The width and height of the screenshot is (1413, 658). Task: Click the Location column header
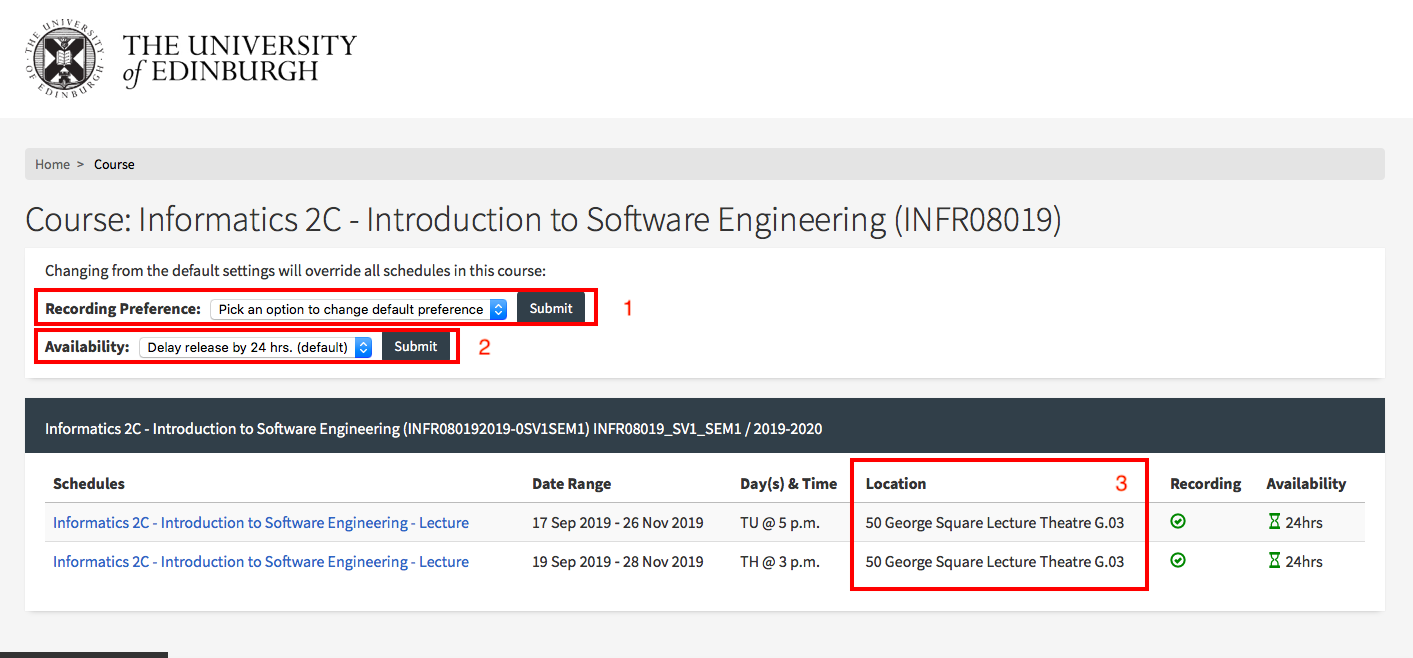pos(896,483)
